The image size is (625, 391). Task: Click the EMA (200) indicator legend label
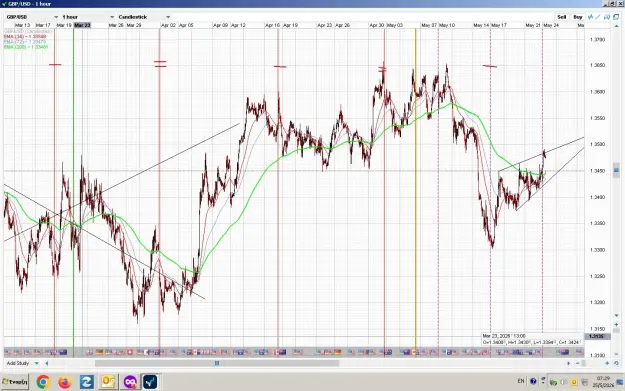(26, 47)
